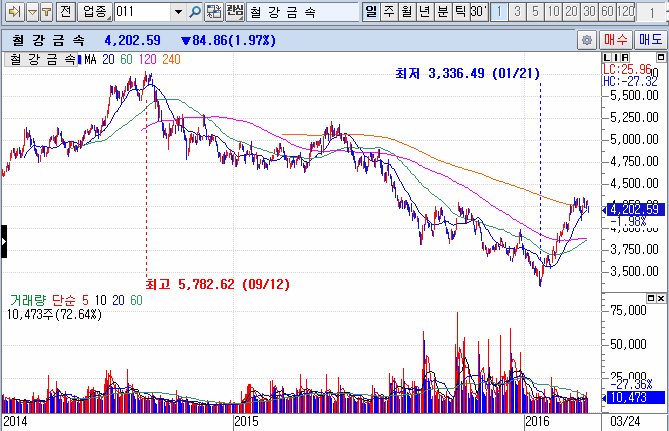Toggle the 분 (minute) chart period

click(441, 11)
